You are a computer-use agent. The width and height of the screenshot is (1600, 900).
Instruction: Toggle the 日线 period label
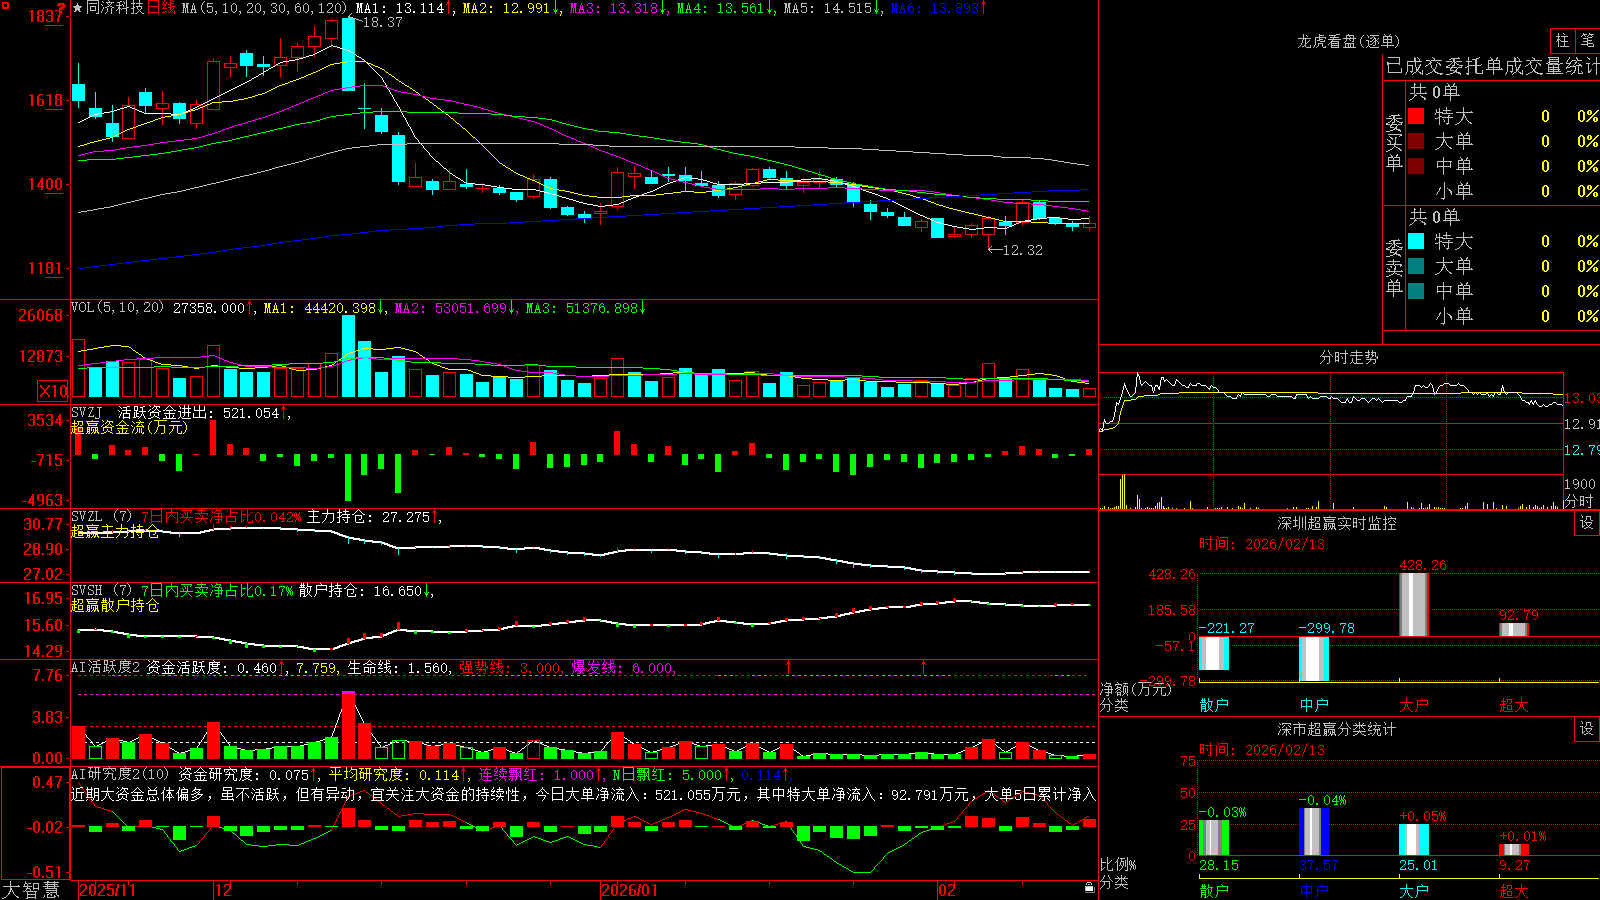click(x=161, y=8)
